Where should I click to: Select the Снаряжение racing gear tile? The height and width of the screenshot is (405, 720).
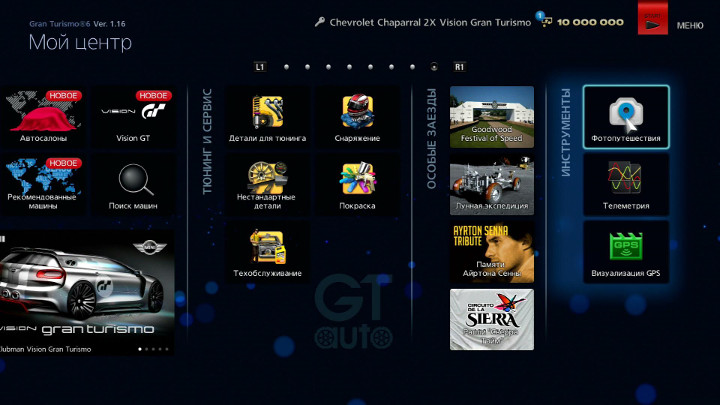[x=359, y=116]
